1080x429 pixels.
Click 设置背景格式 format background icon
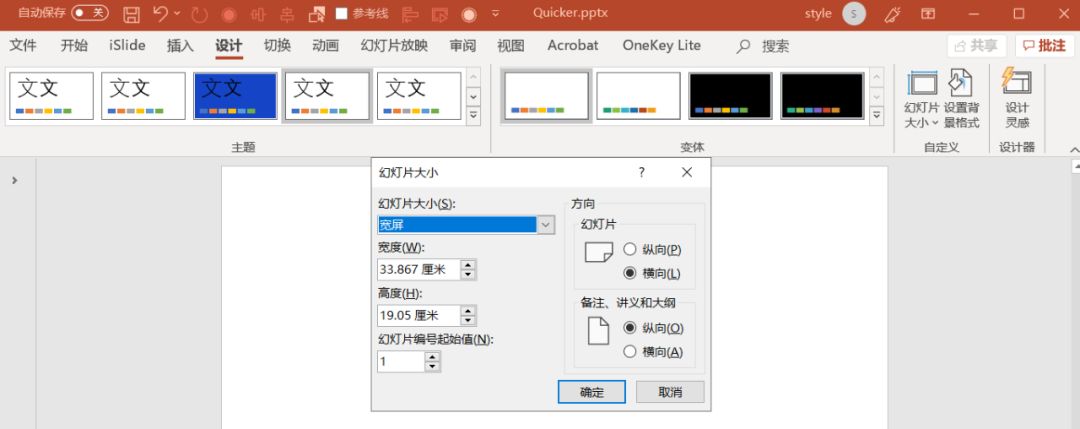pos(962,100)
